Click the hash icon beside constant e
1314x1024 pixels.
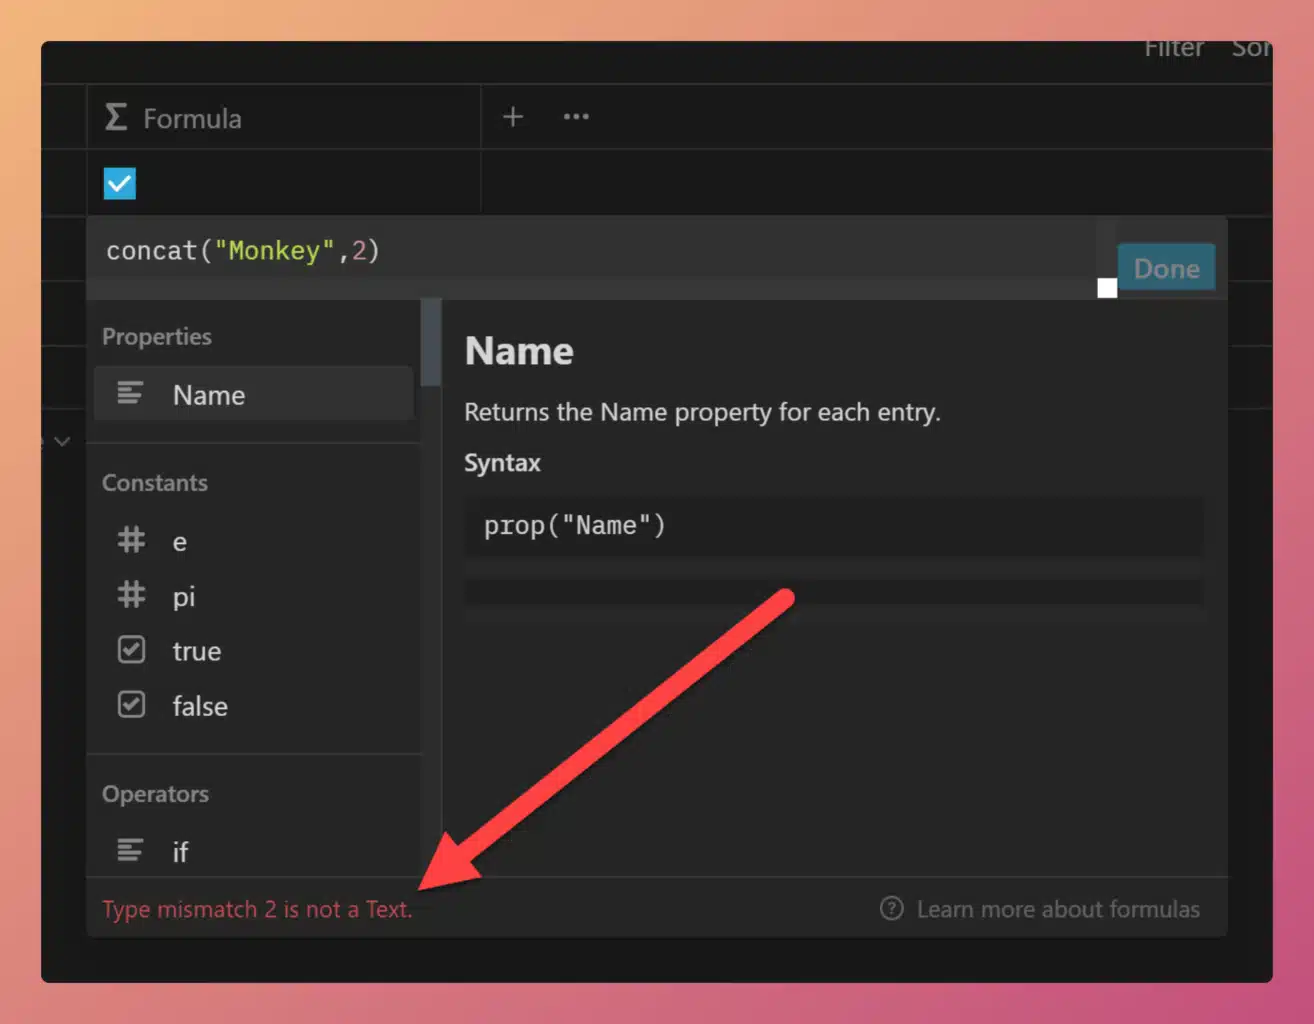tap(131, 541)
